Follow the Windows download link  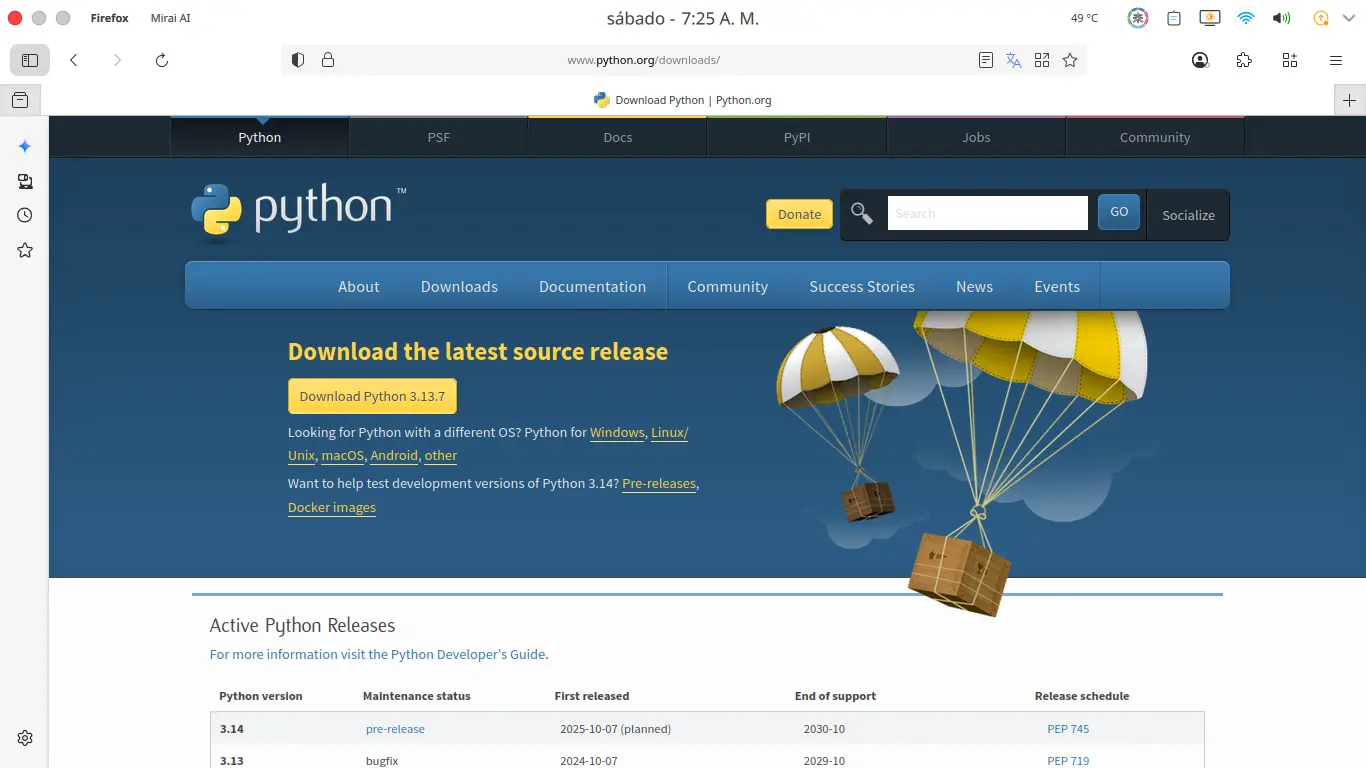[x=617, y=433]
